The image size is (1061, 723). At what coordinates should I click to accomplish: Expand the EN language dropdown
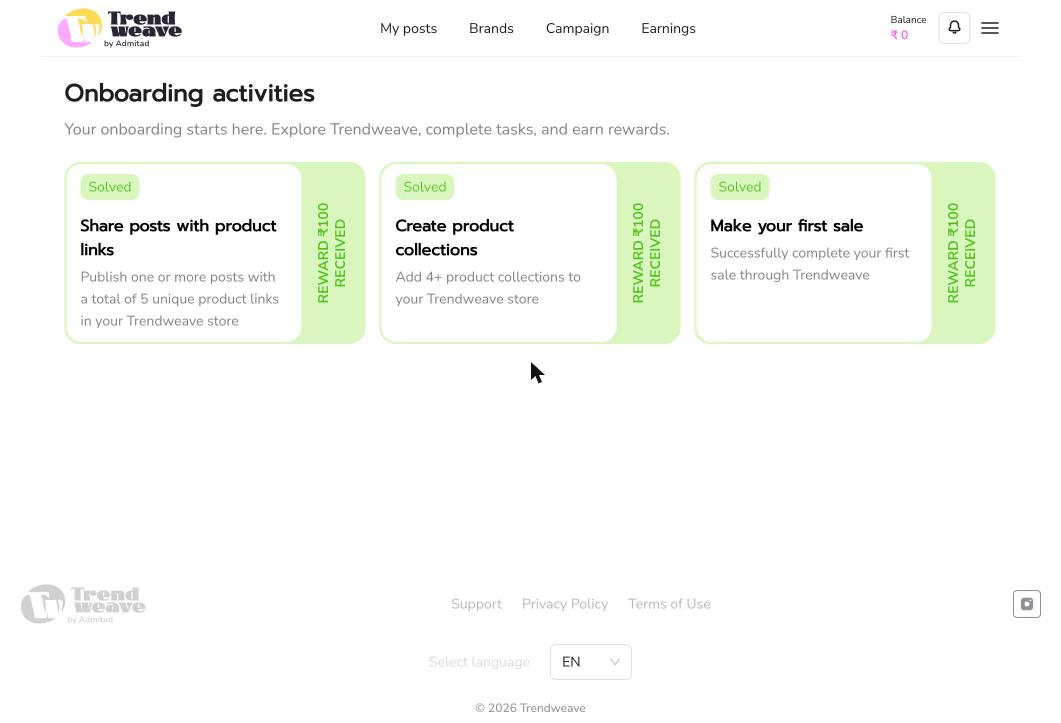(591, 662)
